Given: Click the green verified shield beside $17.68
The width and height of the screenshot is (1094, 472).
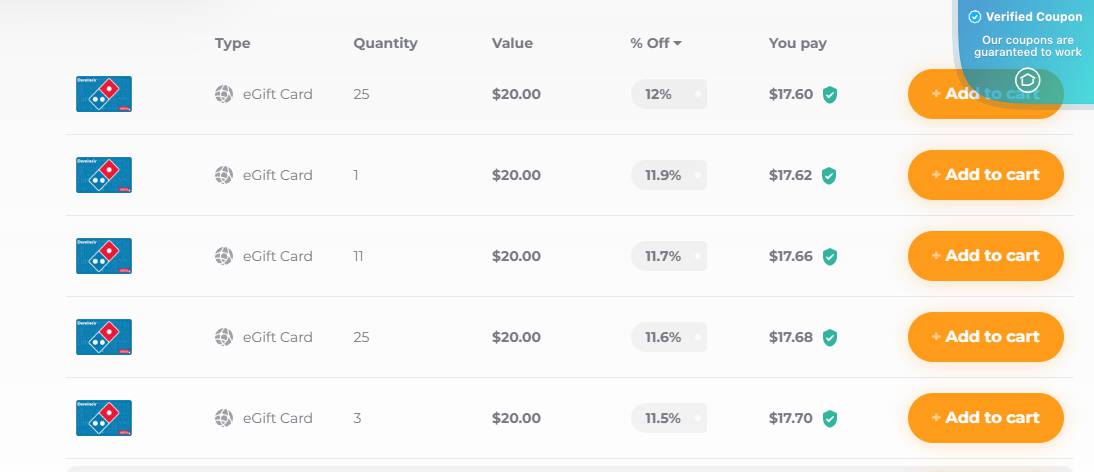Looking at the screenshot, I should tap(830, 338).
